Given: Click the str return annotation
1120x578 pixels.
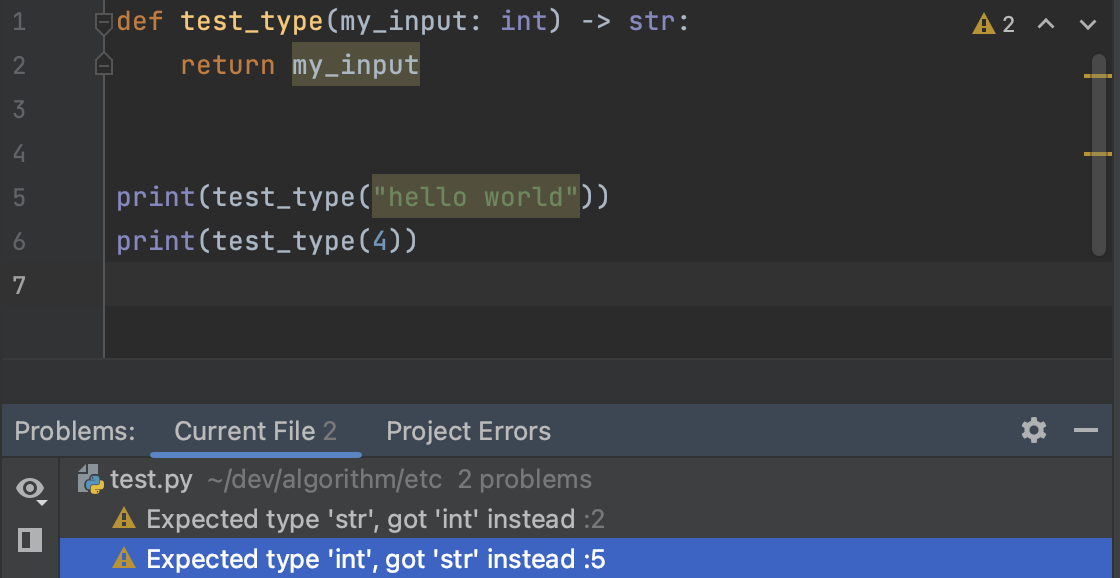Looking at the screenshot, I should 652,21.
